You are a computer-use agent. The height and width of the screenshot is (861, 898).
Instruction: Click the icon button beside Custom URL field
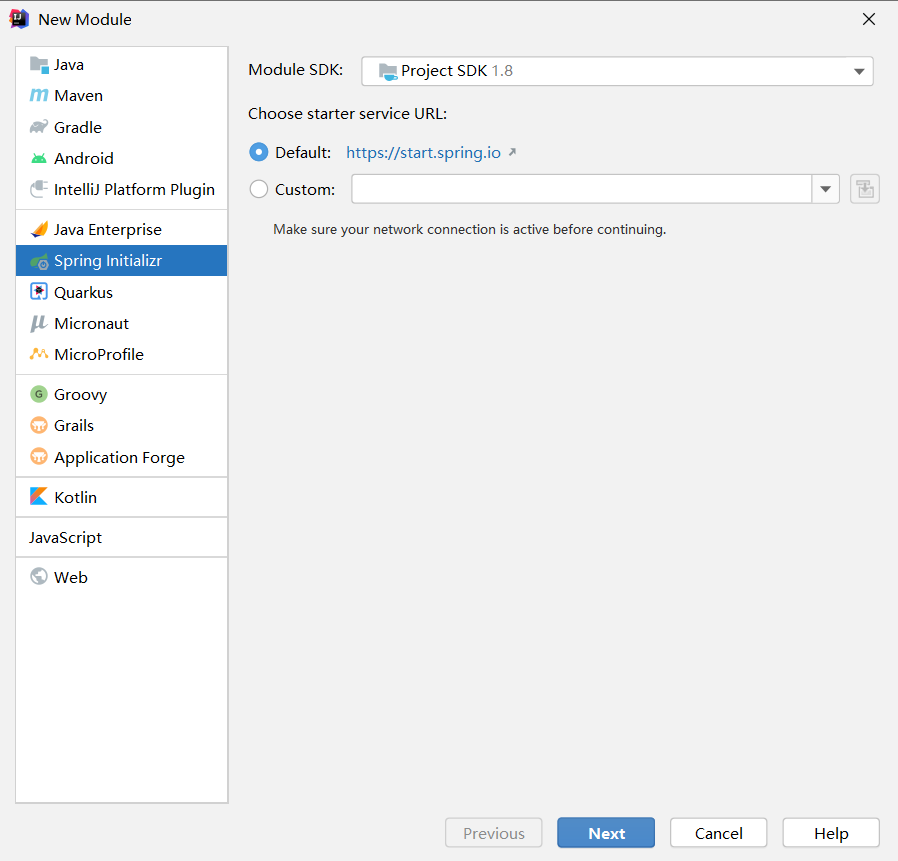pyautogui.click(x=865, y=189)
